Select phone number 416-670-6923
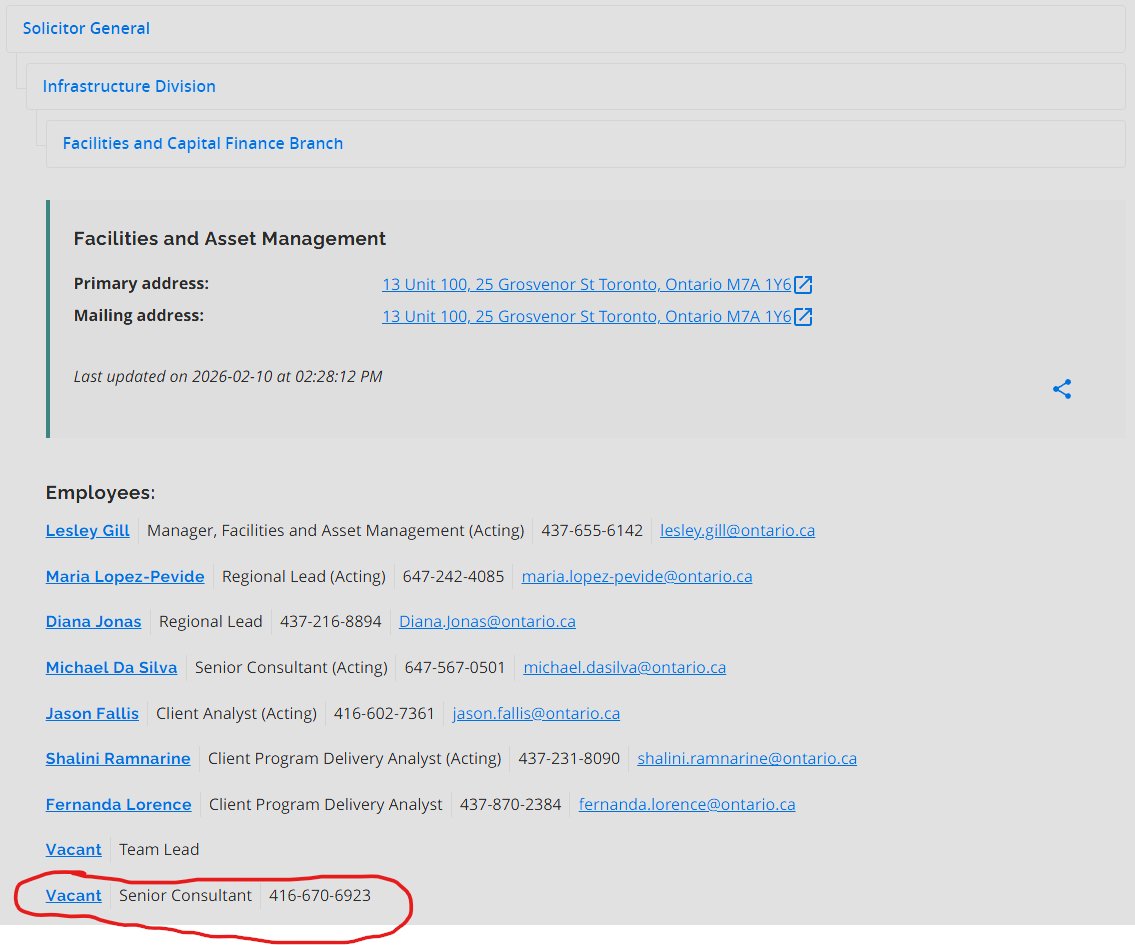This screenshot has width=1135, height=945. point(320,896)
